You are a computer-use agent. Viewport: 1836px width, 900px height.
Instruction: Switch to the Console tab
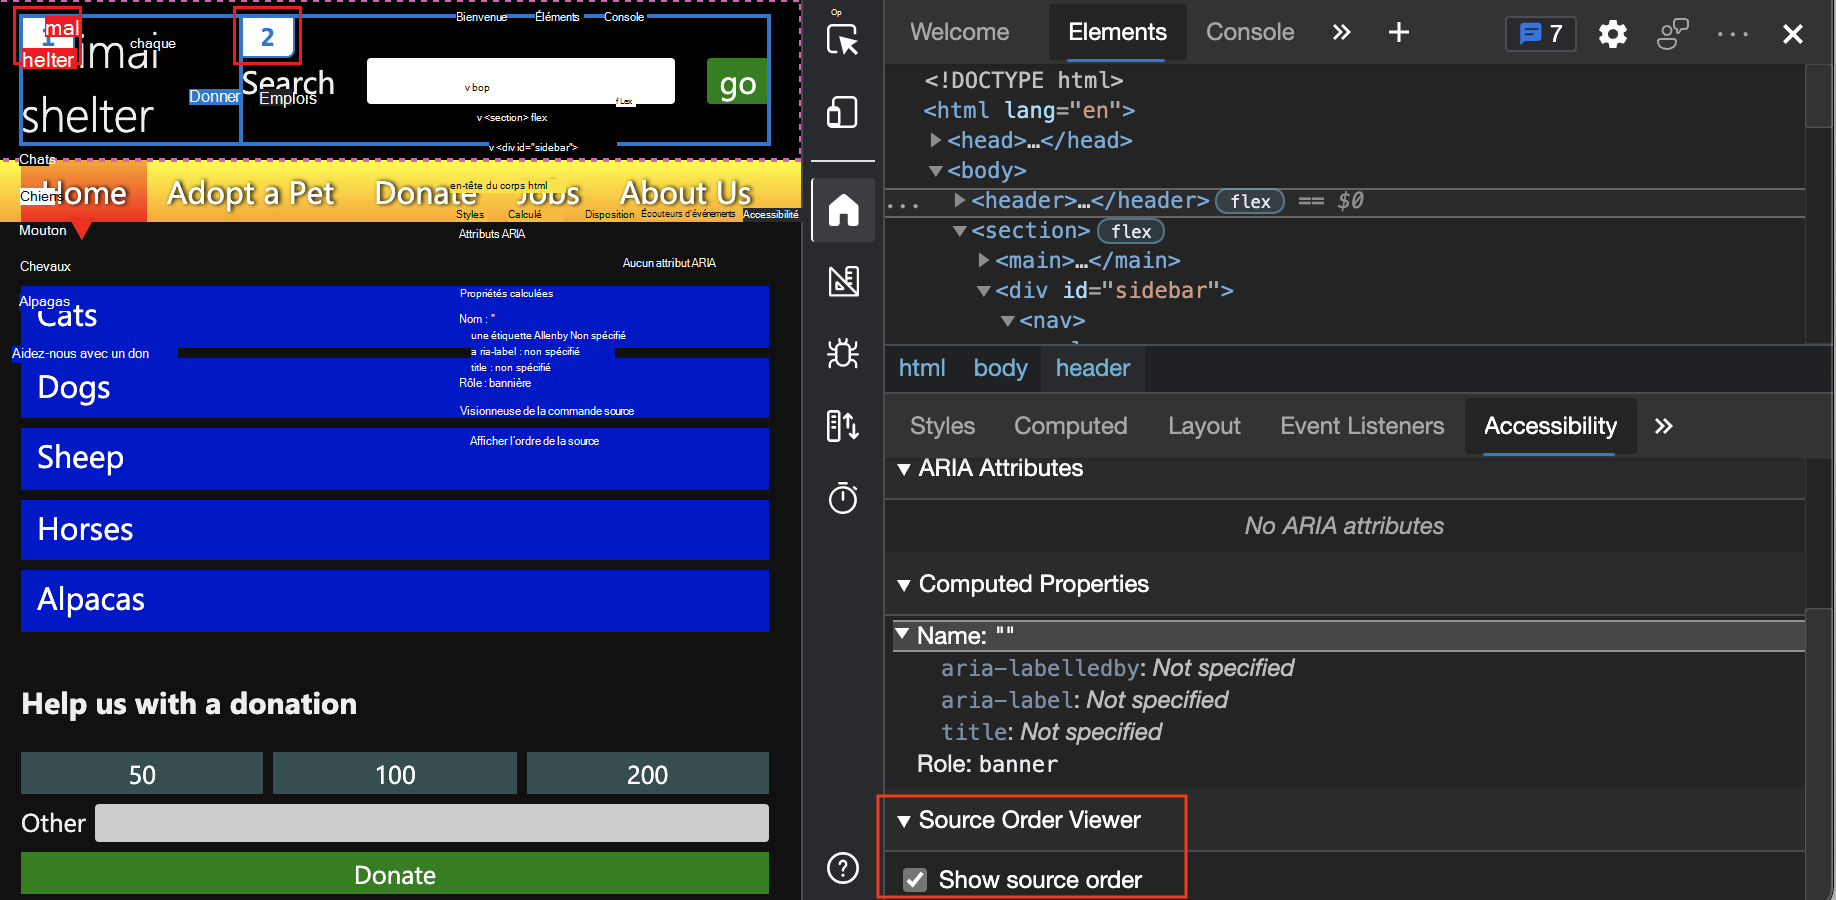click(1250, 32)
